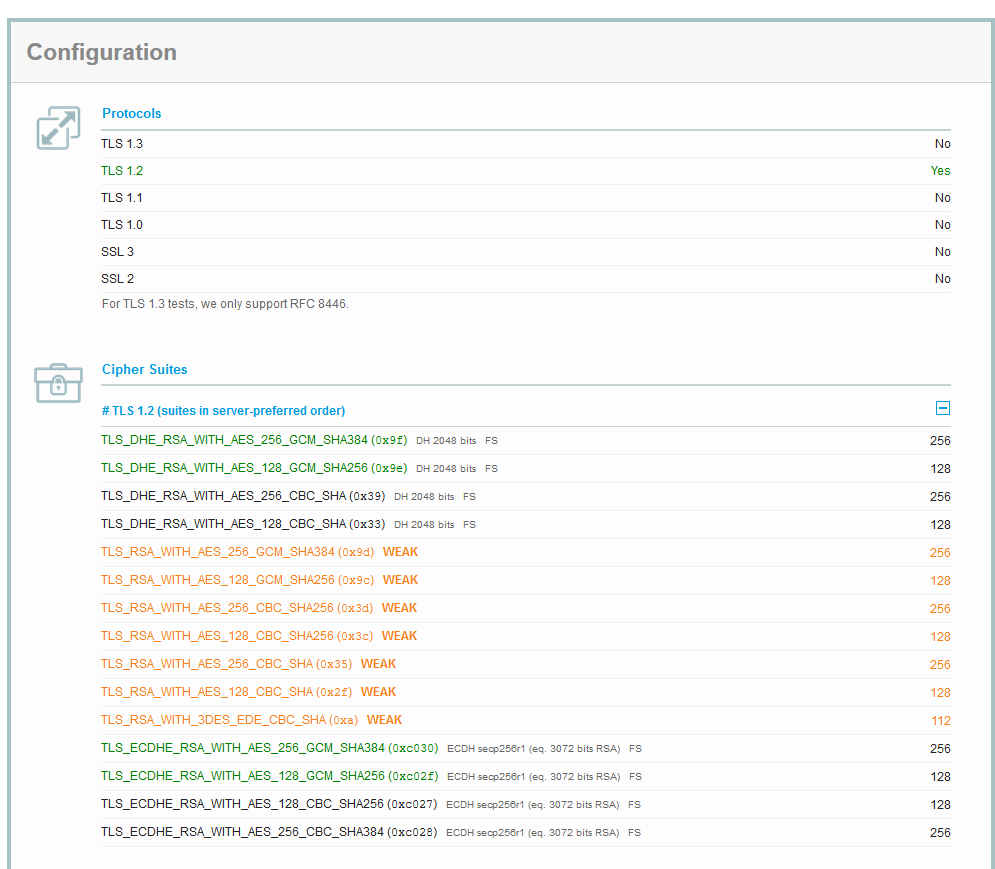Click the RFC 8446 note text
Viewport: 995px width, 869px height.
pyautogui.click(x=225, y=304)
